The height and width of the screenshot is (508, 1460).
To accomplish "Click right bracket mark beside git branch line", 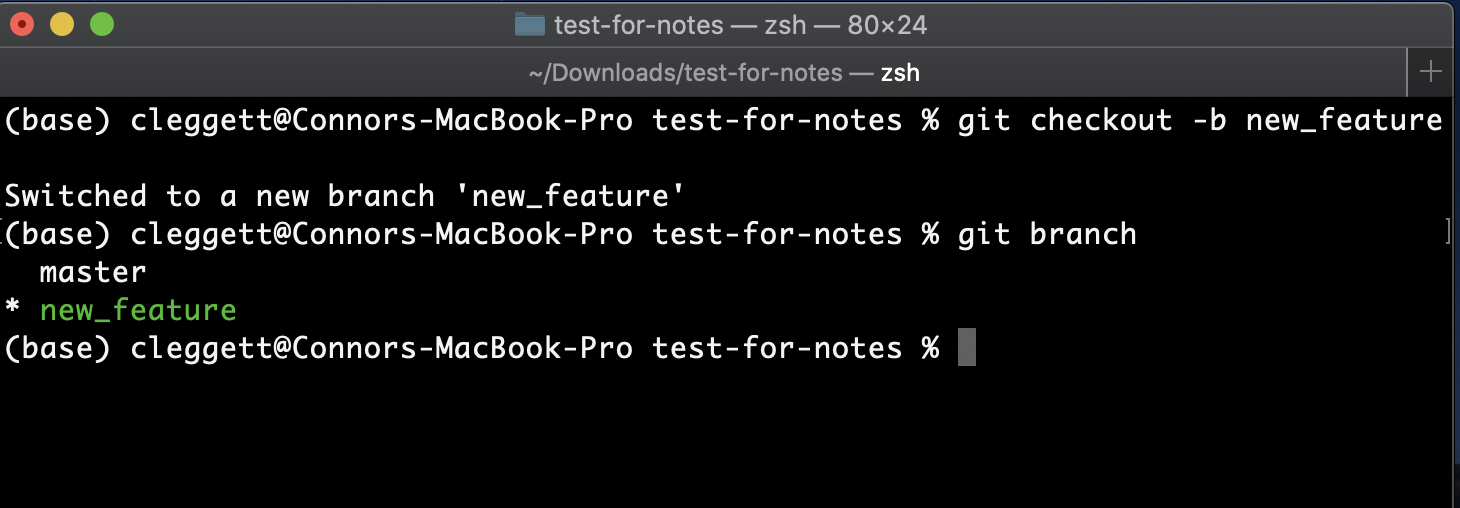I will (1448, 232).
